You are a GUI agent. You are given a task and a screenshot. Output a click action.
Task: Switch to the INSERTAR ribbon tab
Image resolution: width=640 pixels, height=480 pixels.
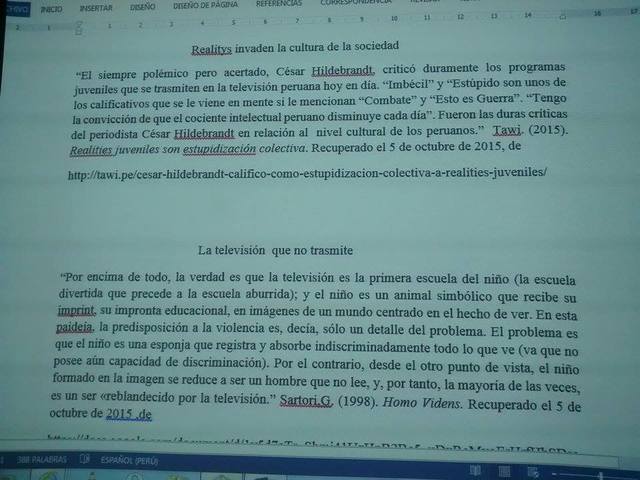(x=96, y=8)
